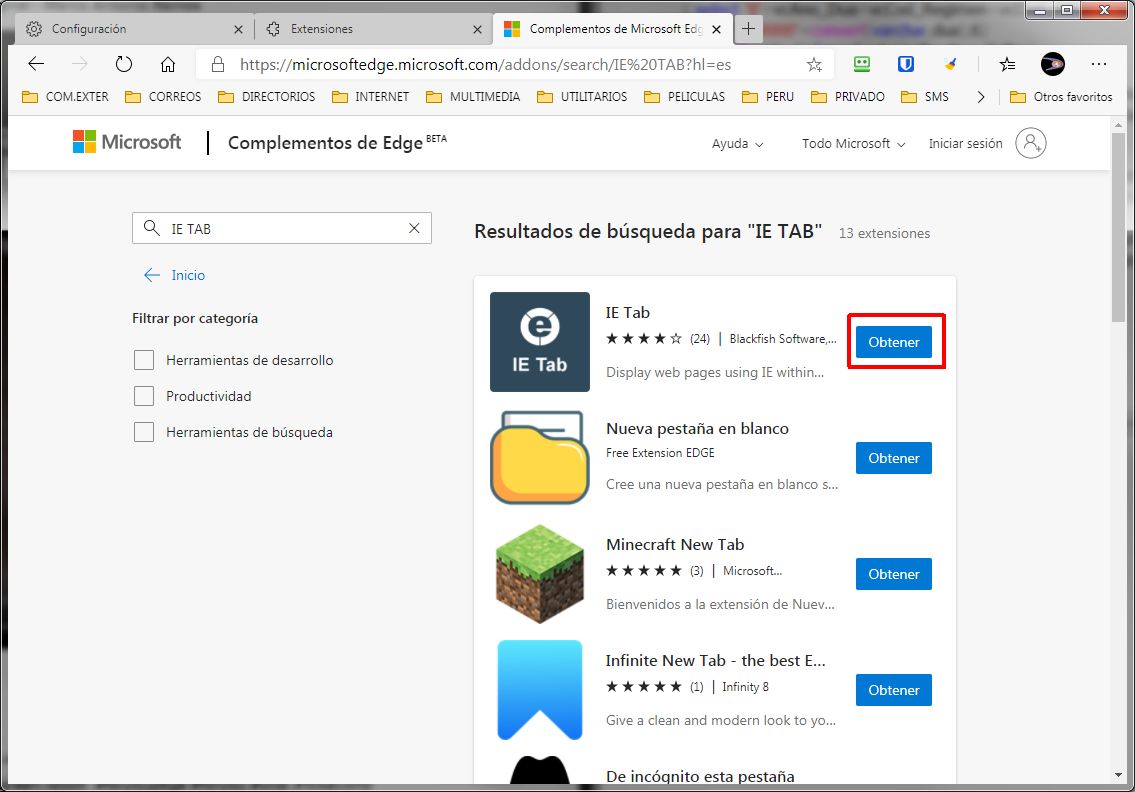Open the SMS favorites folder

[924, 97]
